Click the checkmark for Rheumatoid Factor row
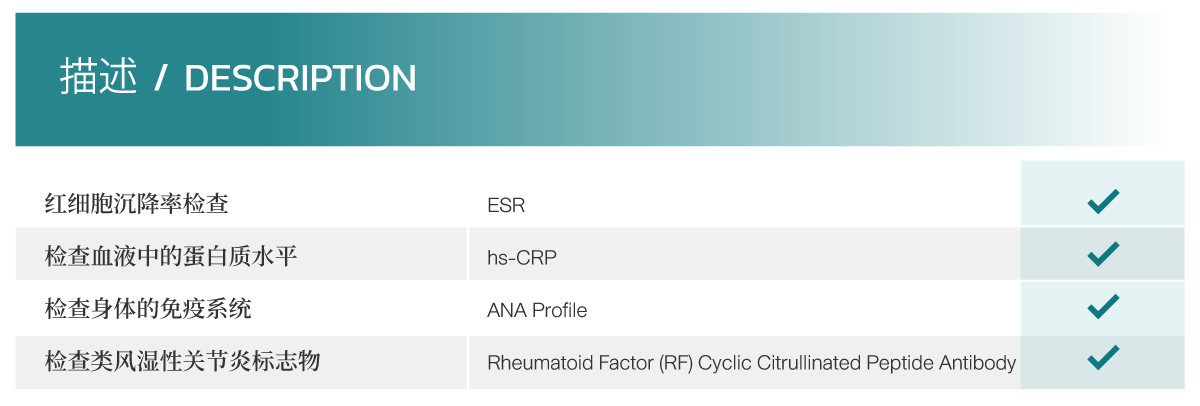Screen dimensions: 1200x406 point(1103,357)
